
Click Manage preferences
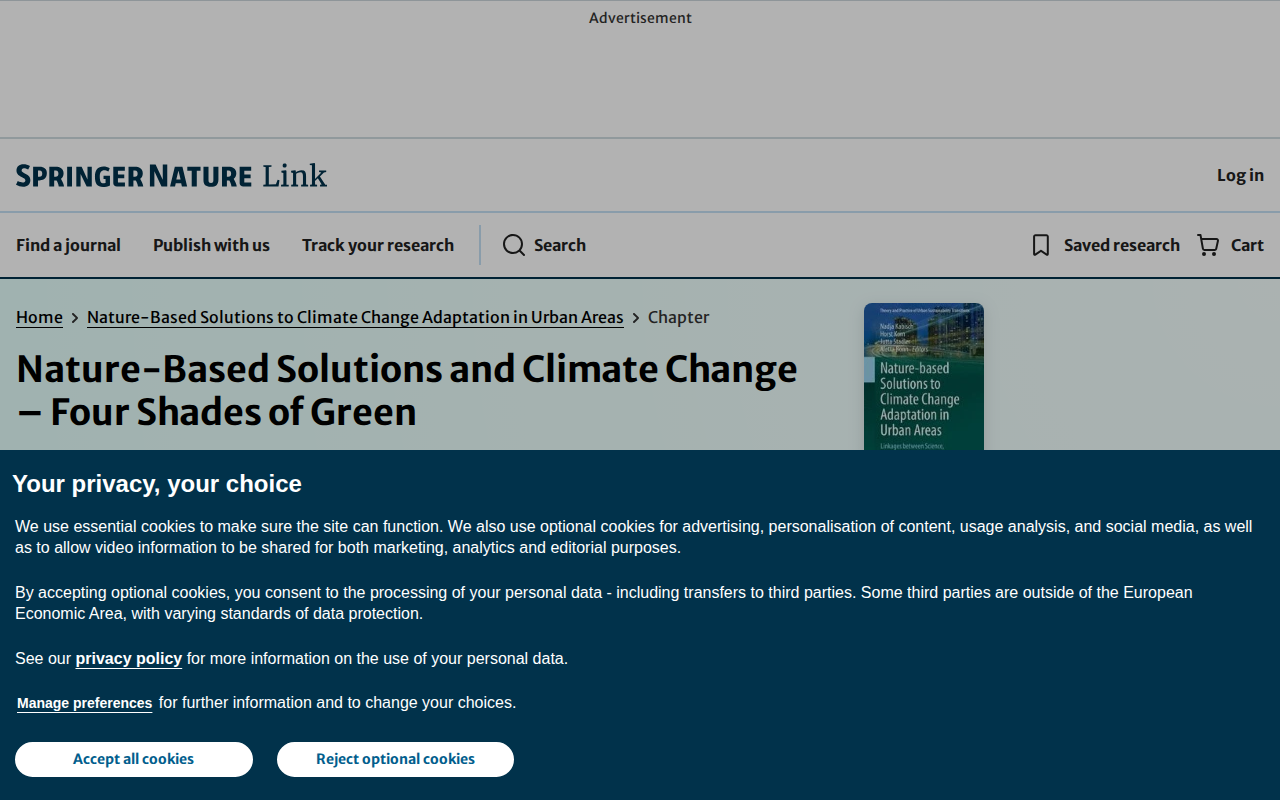[85, 703]
